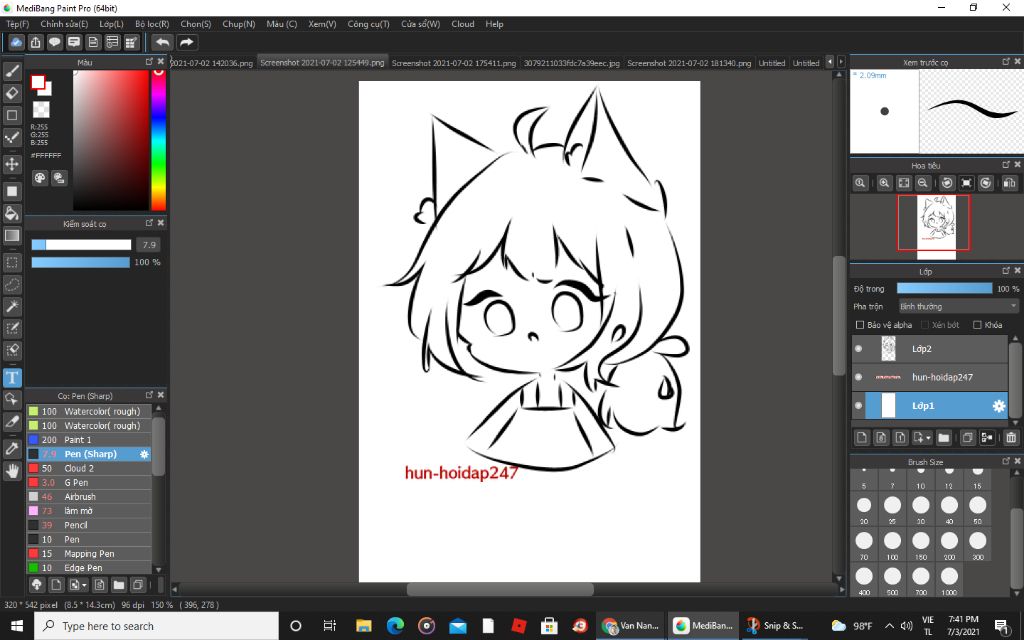Click the layer Độ trong opacity slider
1024x640 pixels.
point(944,288)
